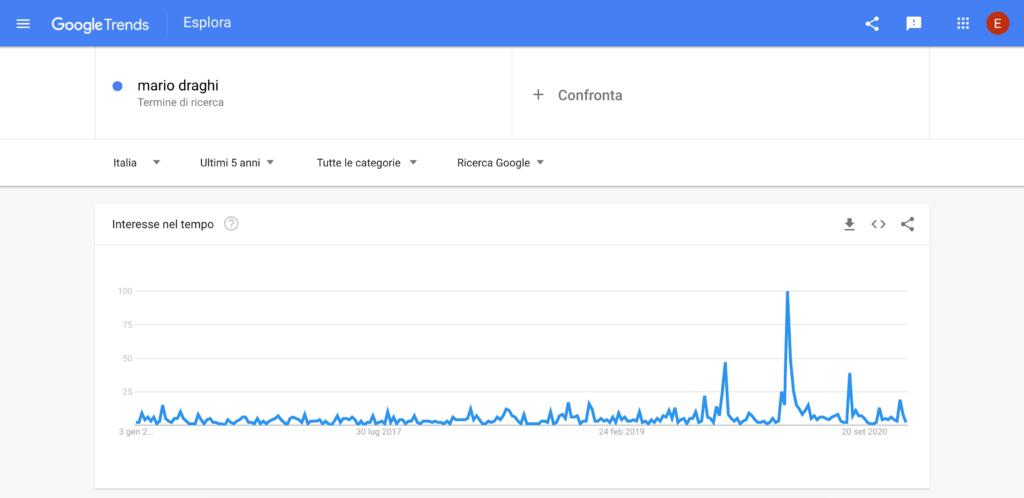Expand the Tutte le categorie dropdown
Image resolution: width=1024 pixels, height=498 pixels.
[x=366, y=162]
